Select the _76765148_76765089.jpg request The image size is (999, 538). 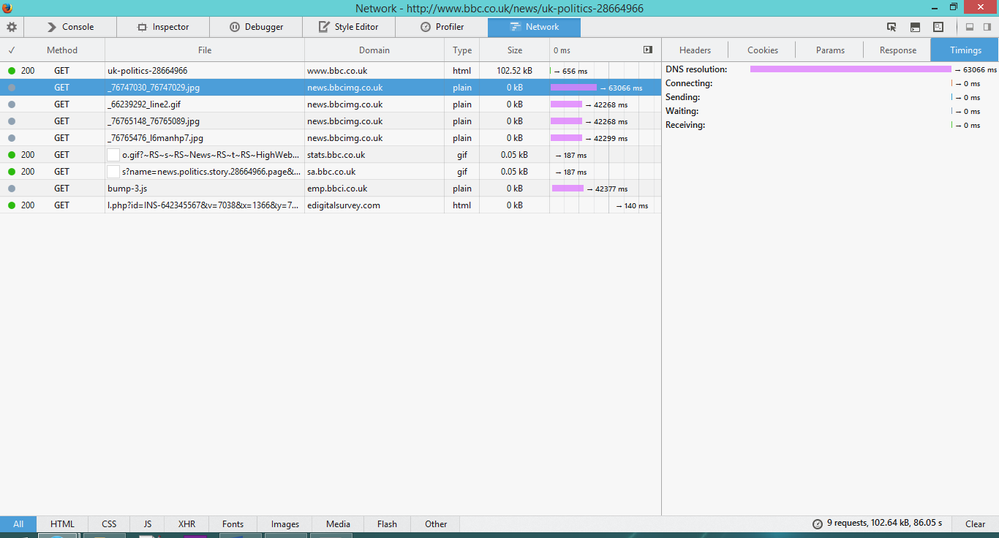click(330, 121)
